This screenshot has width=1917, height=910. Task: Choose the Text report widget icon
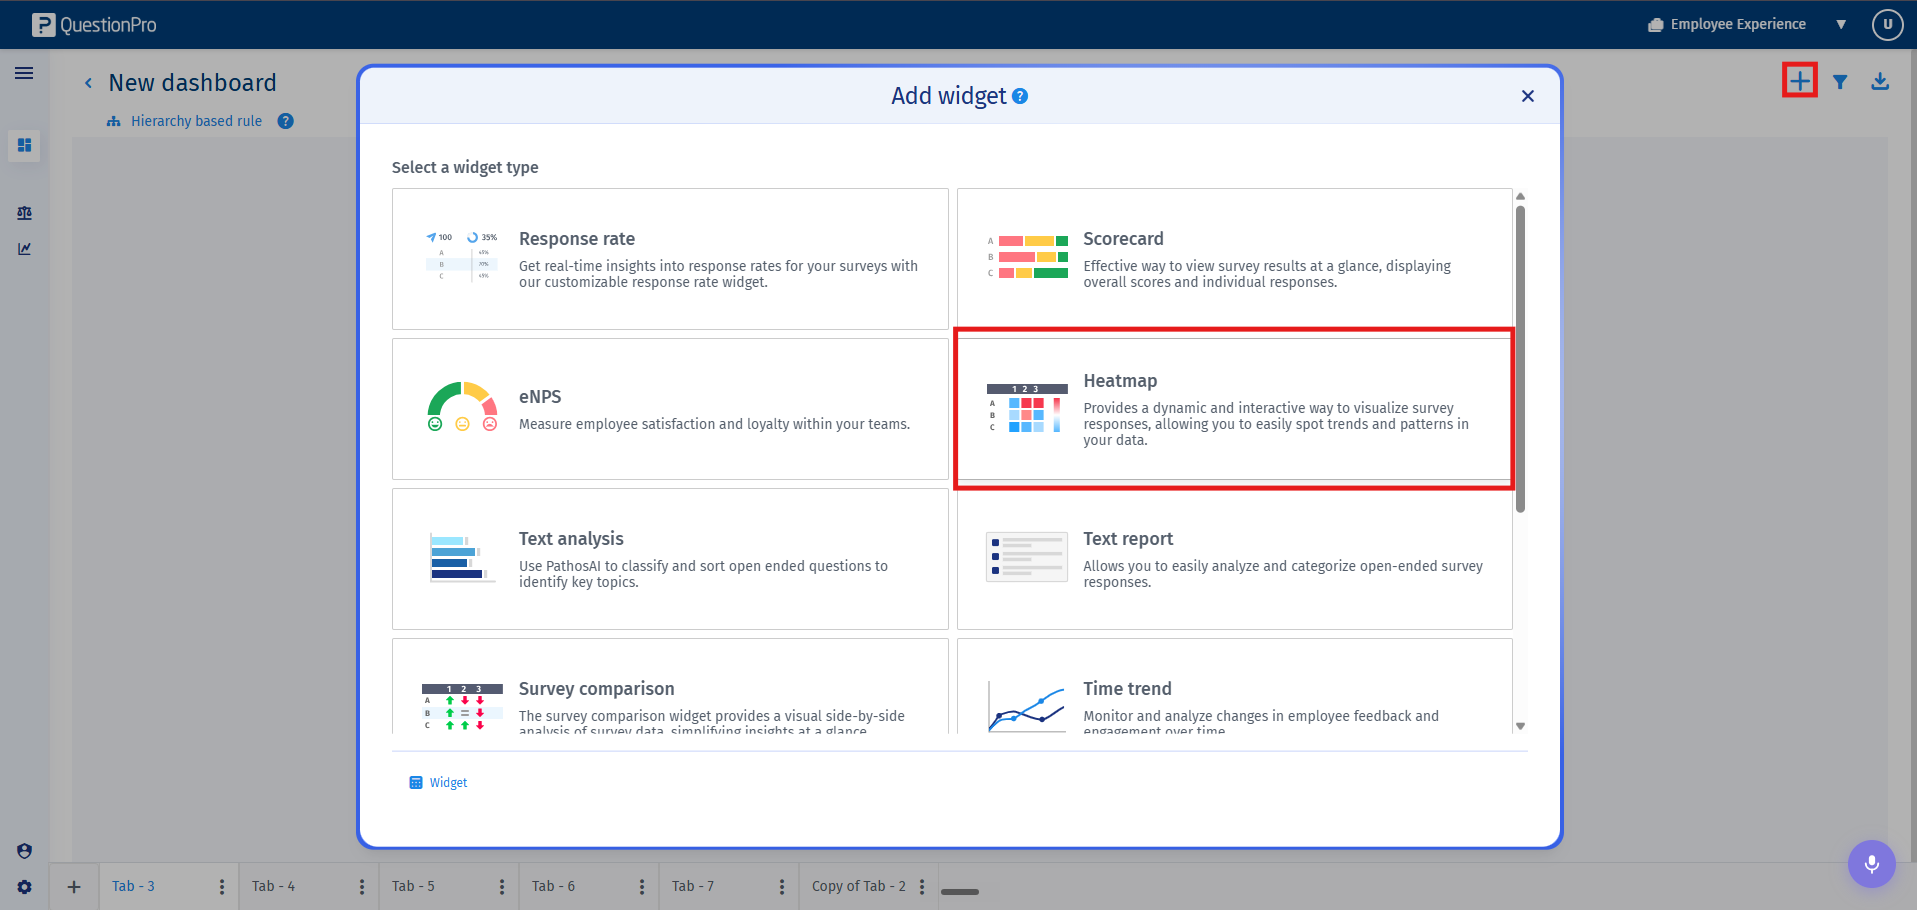pyautogui.click(x=1027, y=557)
